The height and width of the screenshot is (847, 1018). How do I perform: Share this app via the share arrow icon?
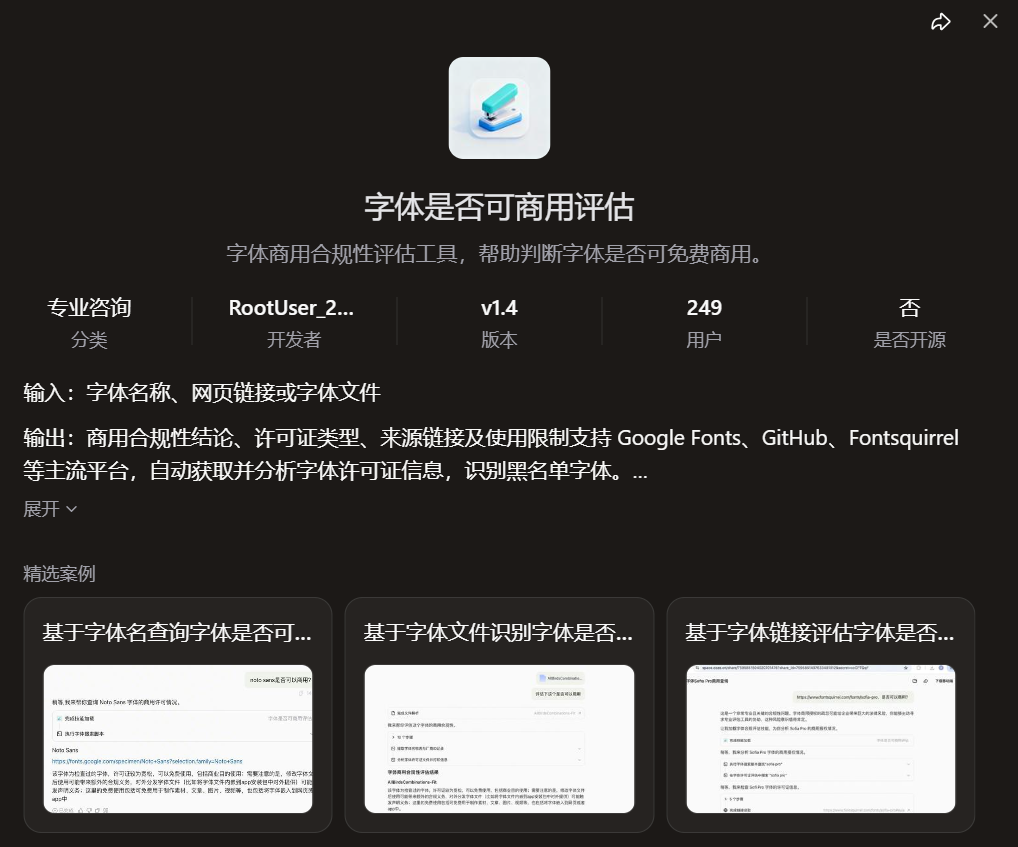point(941,21)
